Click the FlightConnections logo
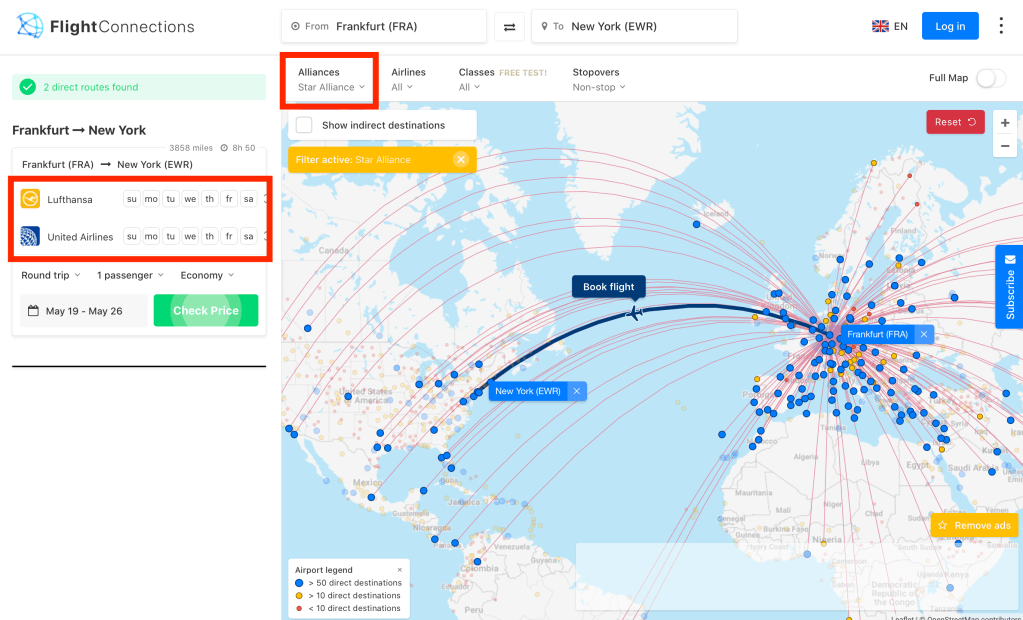 point(106,27)
